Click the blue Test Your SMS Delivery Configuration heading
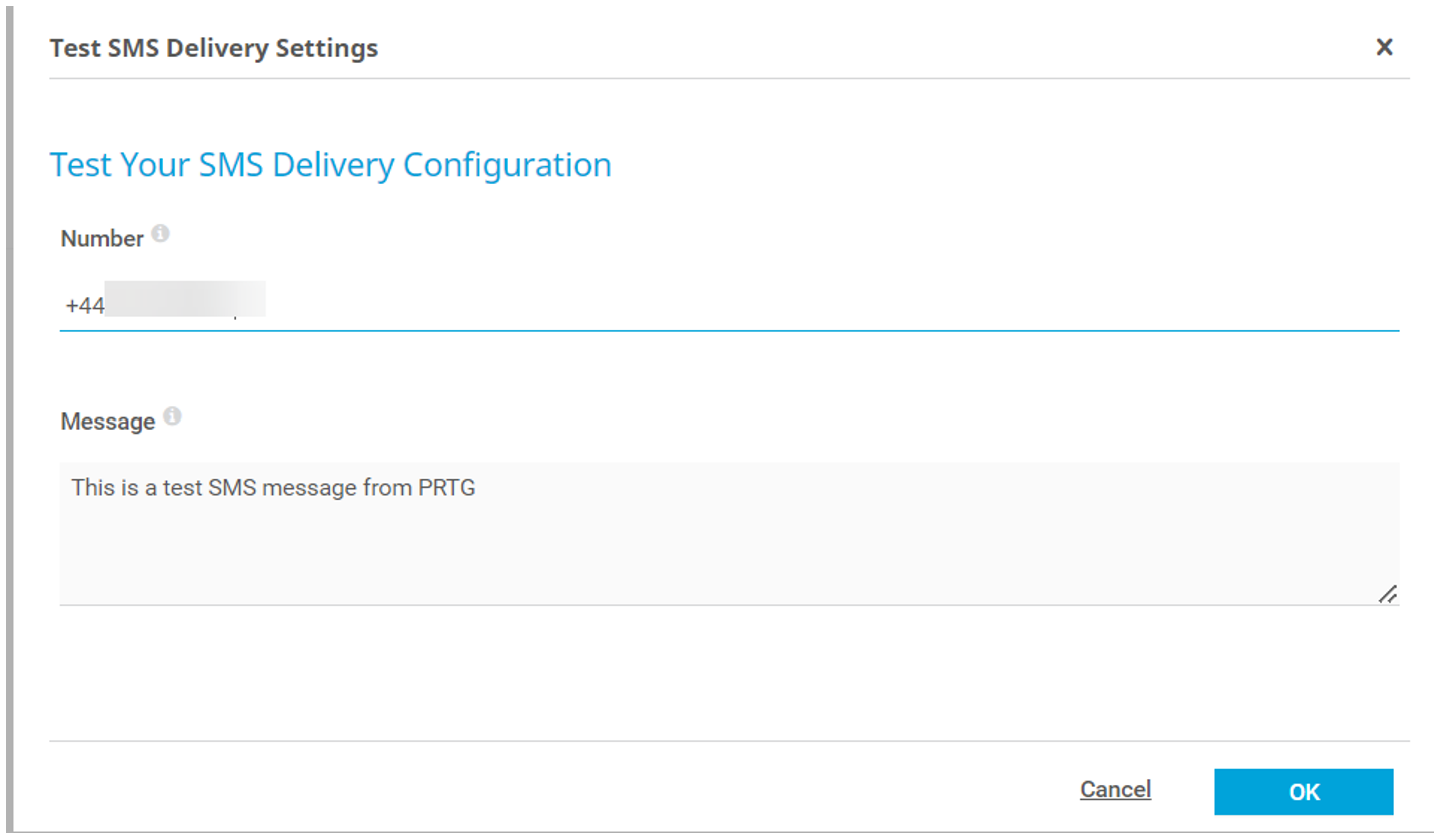This screenshot has width=1440, height=837. click(x=330, y=164)
